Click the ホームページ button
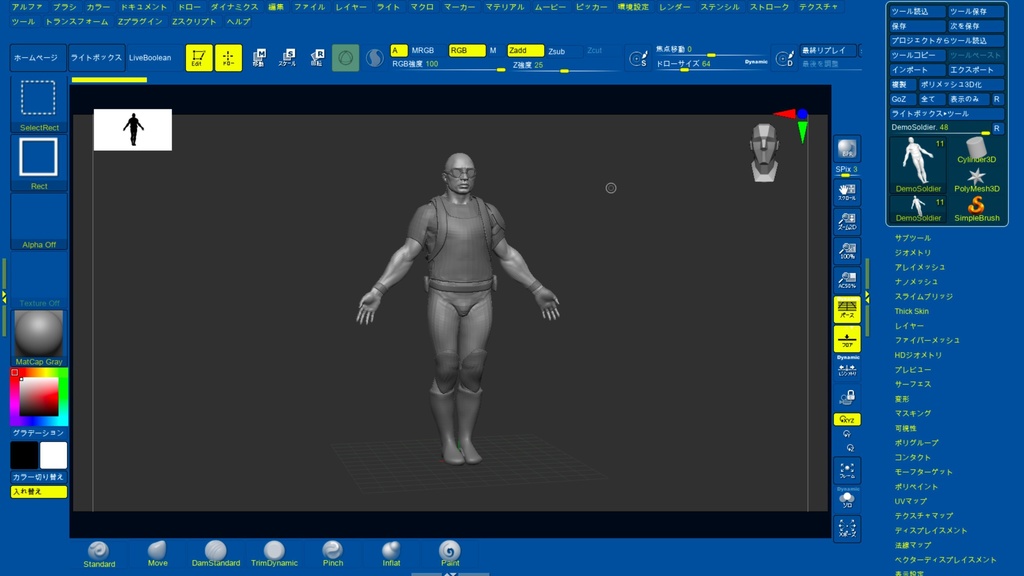The height and width of the screenshot is (576, 1024). pos(38,57)
